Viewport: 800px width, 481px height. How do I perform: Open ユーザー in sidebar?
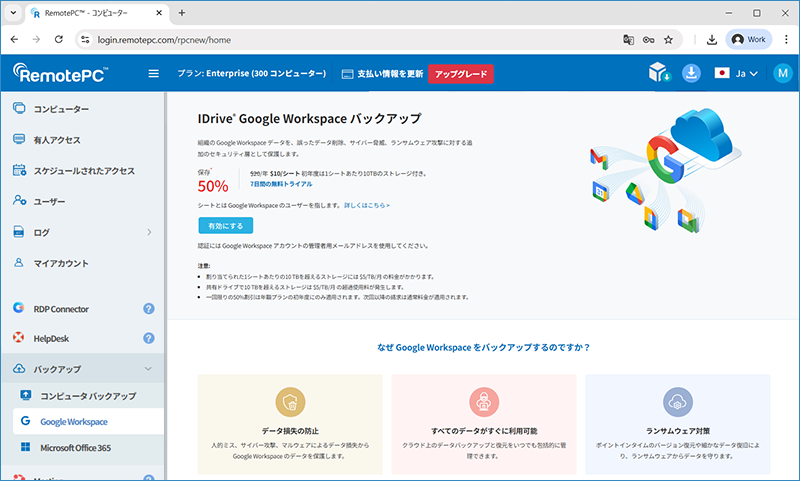[49, 201]
